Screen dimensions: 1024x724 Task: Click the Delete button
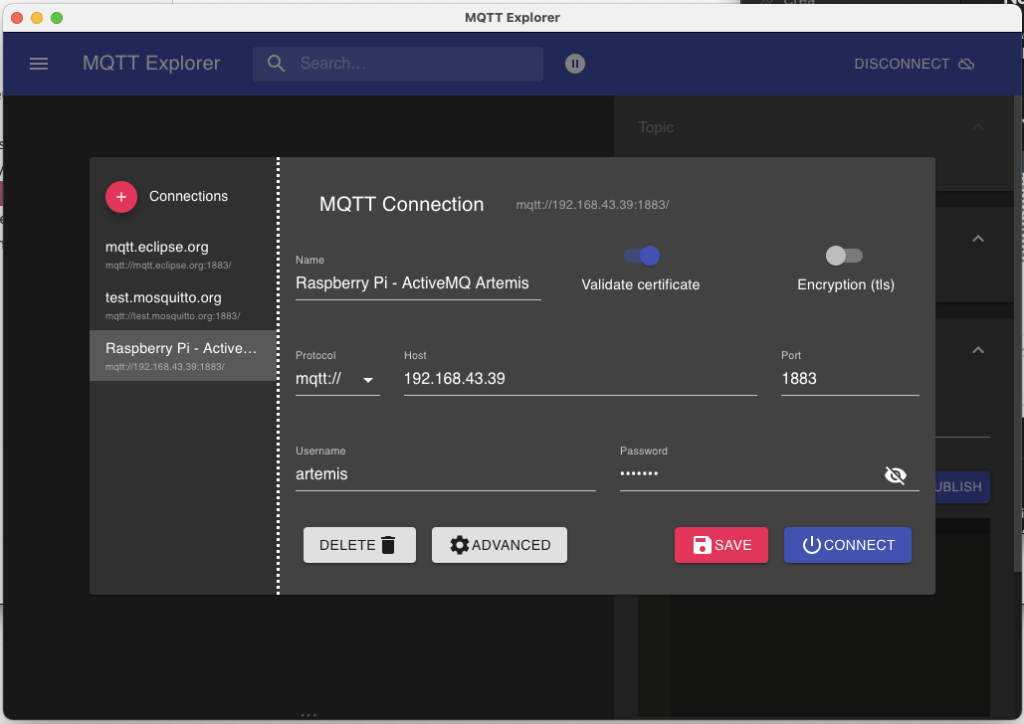click(359, 545)
